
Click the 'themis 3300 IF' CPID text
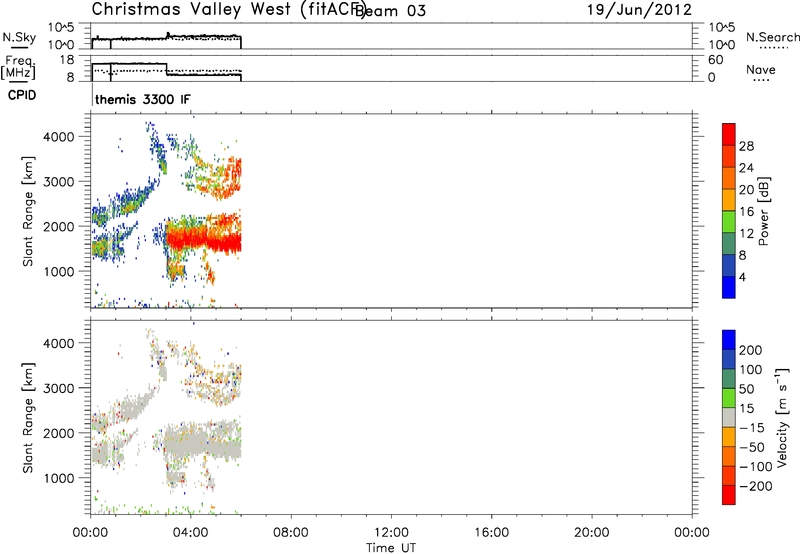tap(143, 99)
